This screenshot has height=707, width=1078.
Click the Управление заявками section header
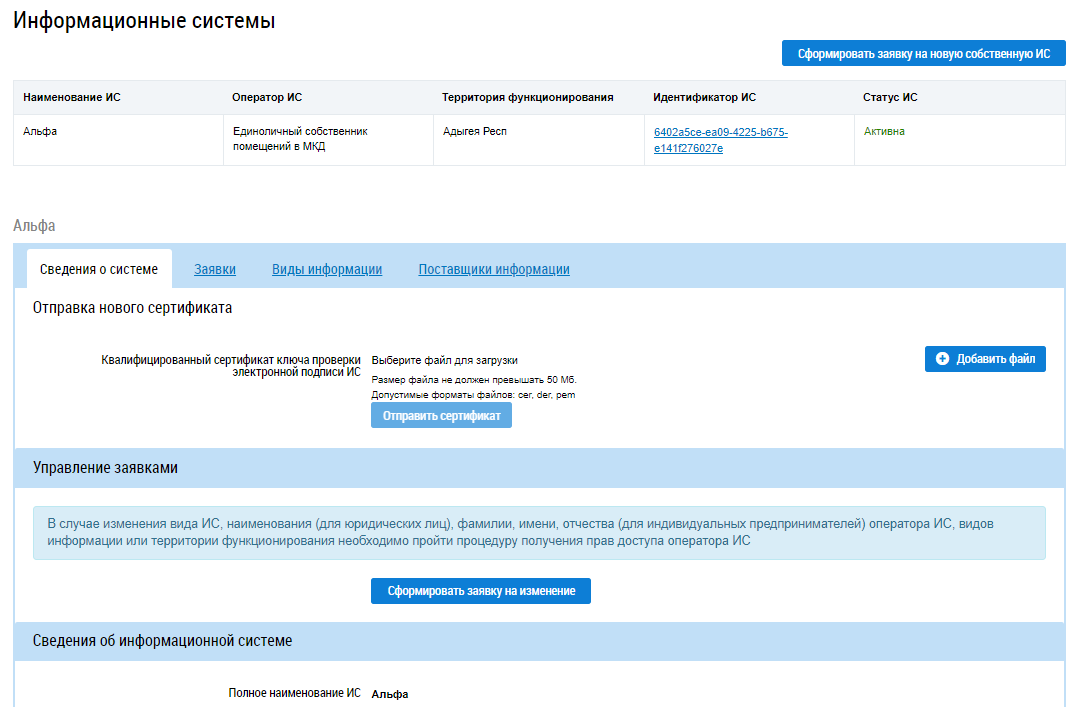point(105,467)
